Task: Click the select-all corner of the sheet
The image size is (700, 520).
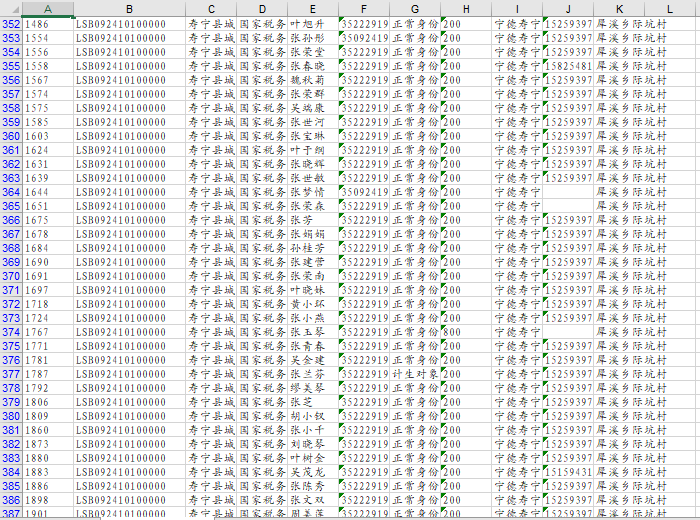Action: coord(11,9)
